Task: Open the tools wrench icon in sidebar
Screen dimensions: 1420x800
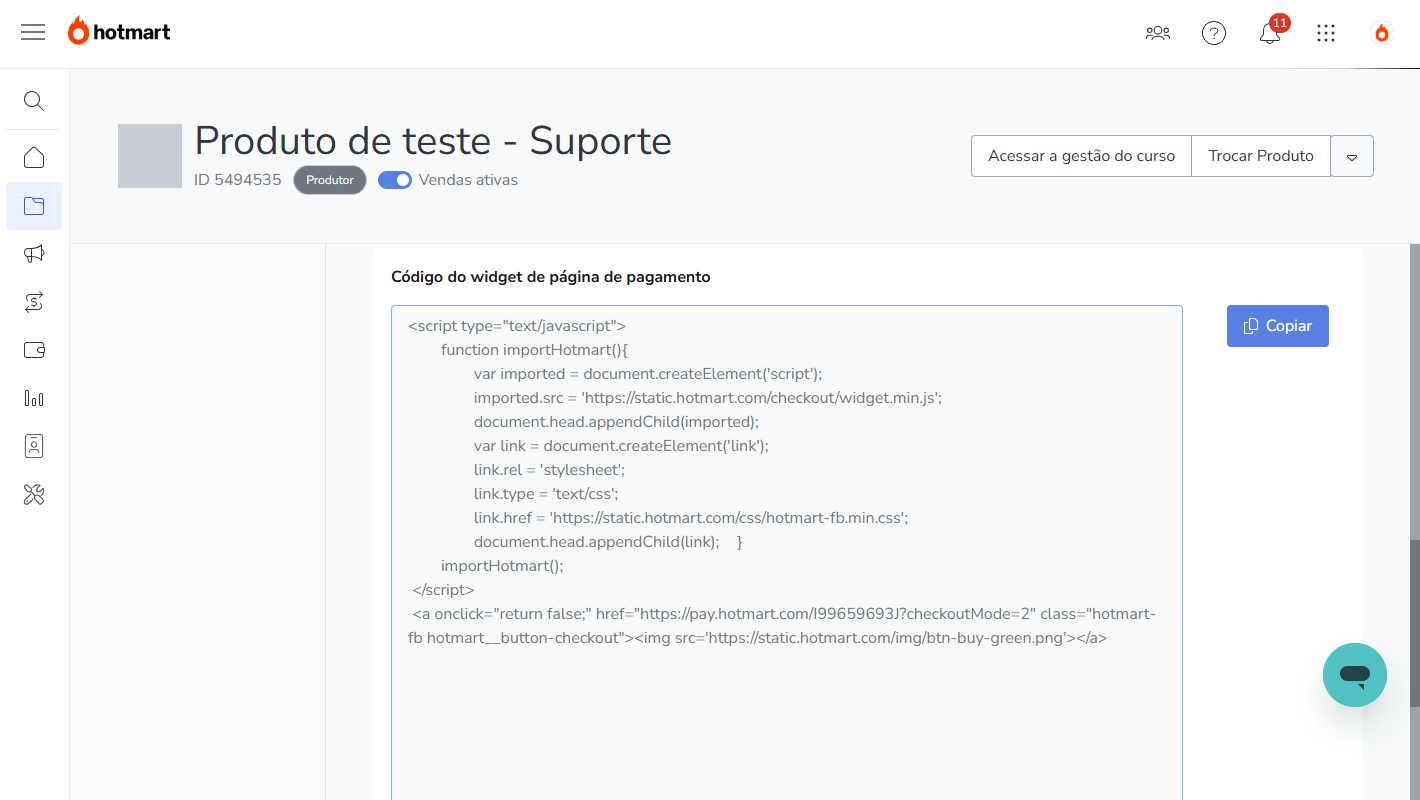Action: (x=34, y=494)
